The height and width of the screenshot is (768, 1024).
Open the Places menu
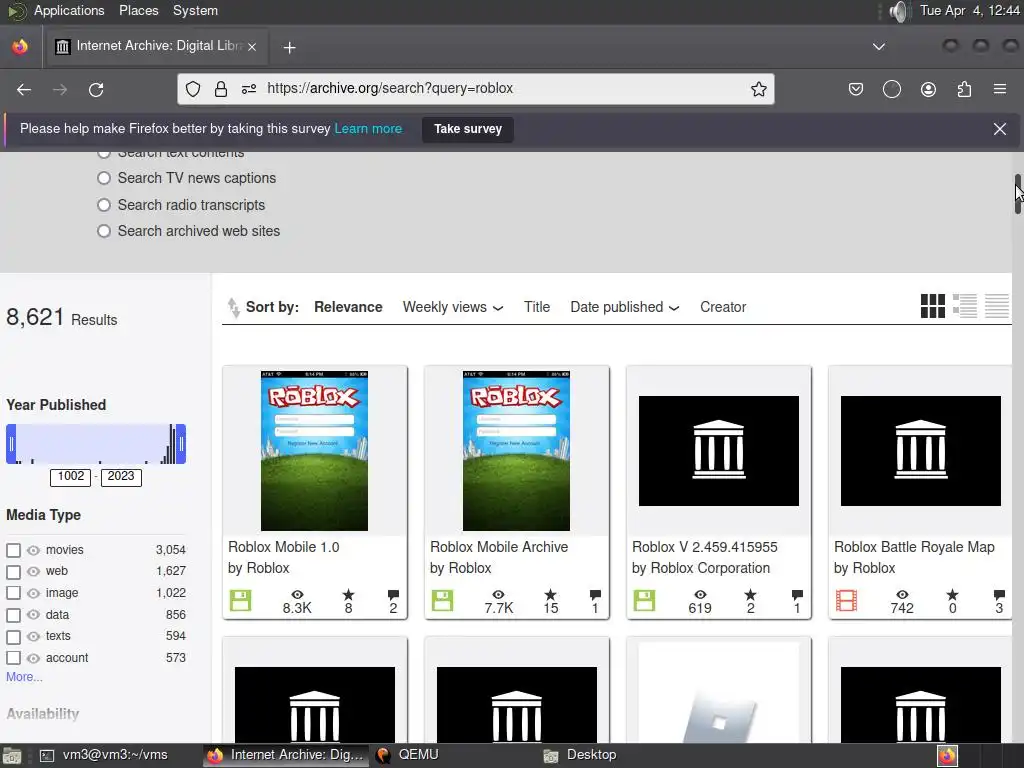[138, 10]
